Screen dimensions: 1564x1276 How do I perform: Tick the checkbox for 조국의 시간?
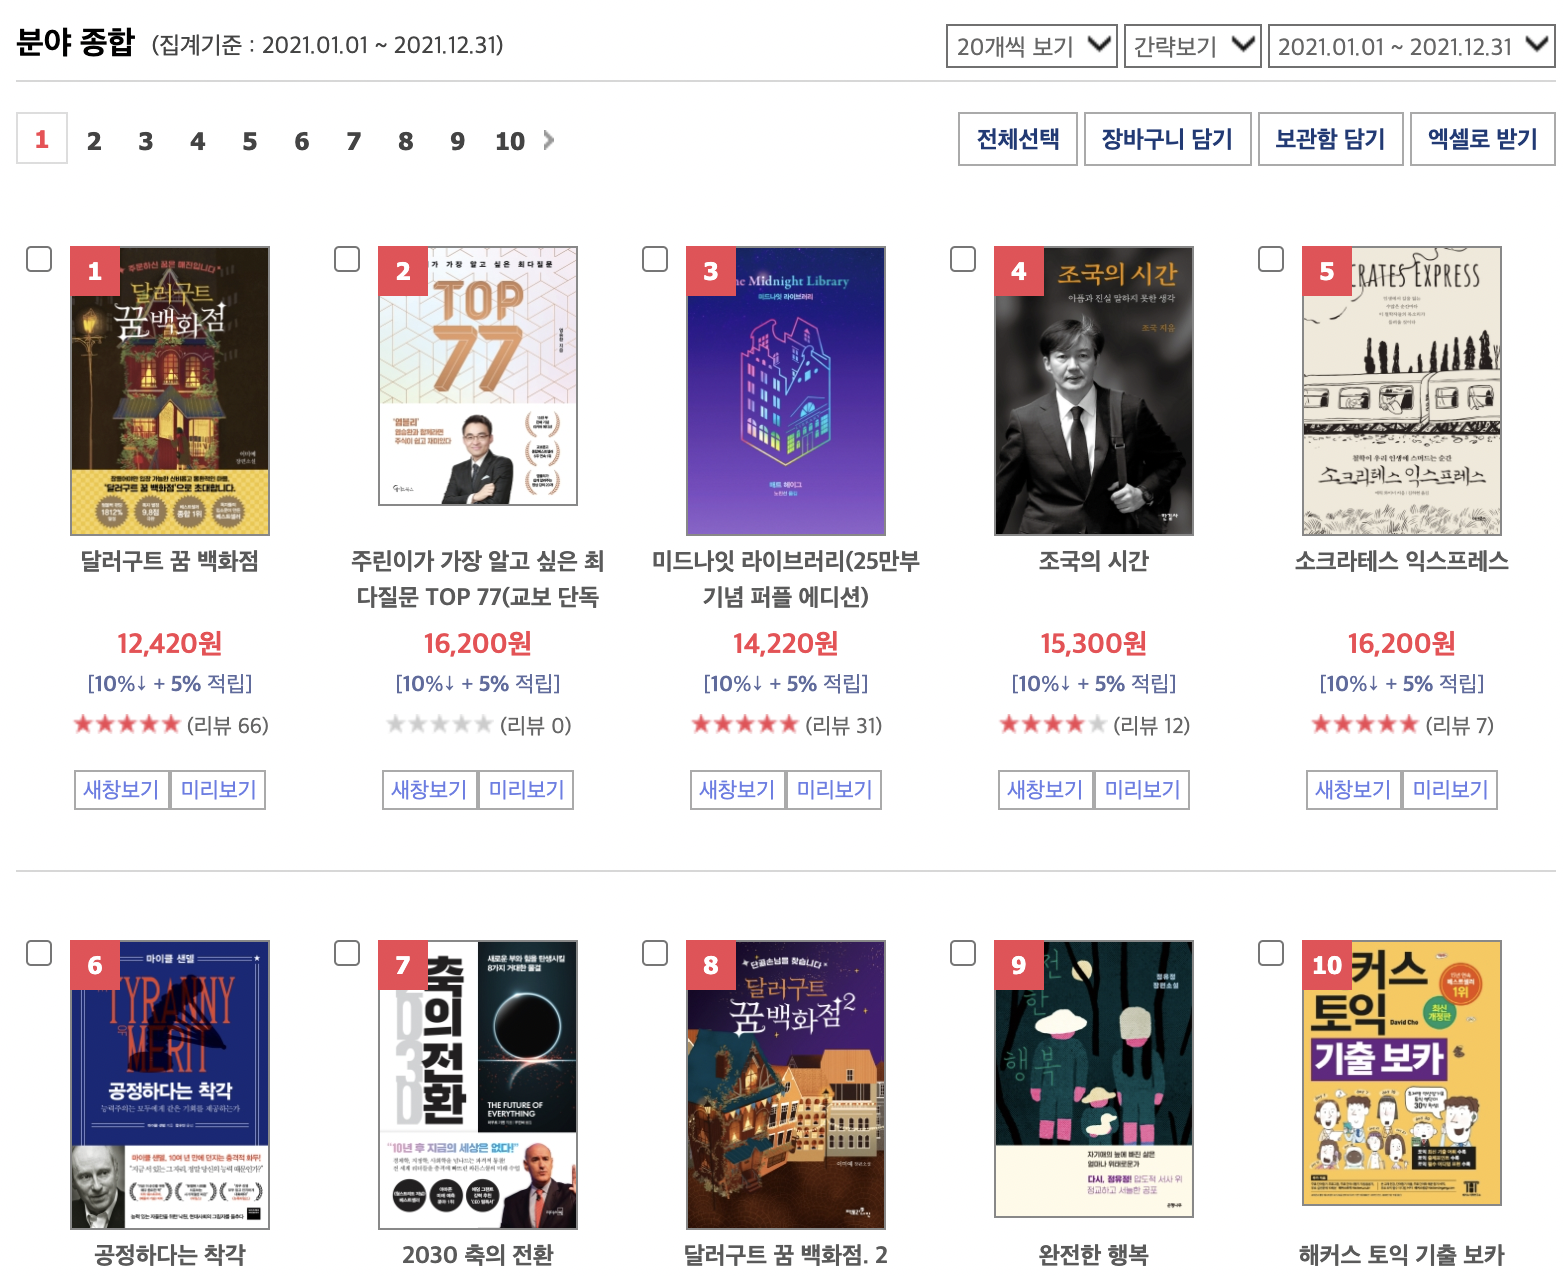click(963, 259)
